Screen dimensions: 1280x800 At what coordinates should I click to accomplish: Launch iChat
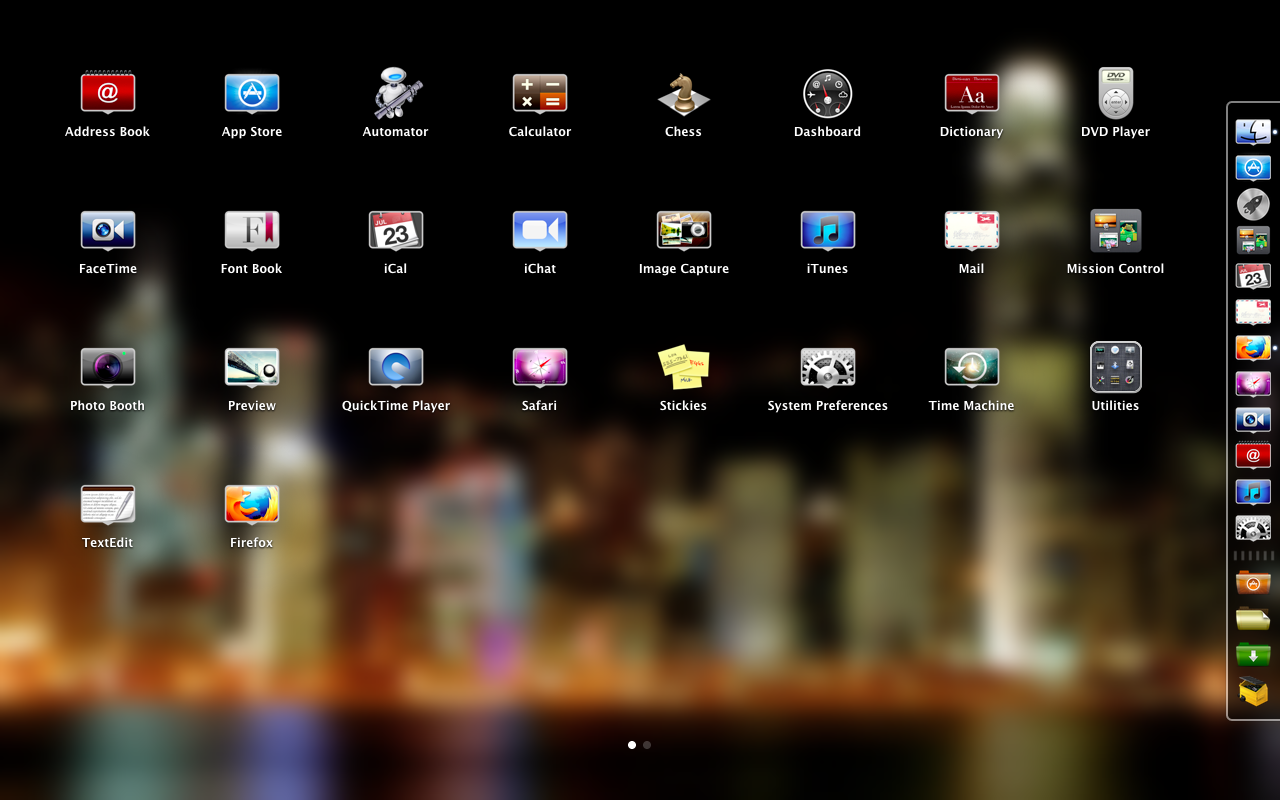[540, 231]
